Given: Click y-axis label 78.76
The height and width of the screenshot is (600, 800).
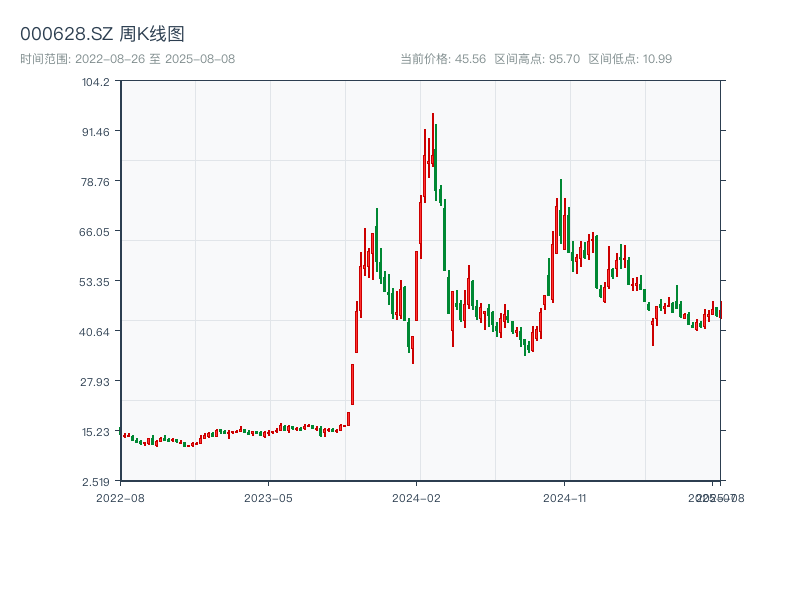Looking at the screenshot, I should coord(95,182).
